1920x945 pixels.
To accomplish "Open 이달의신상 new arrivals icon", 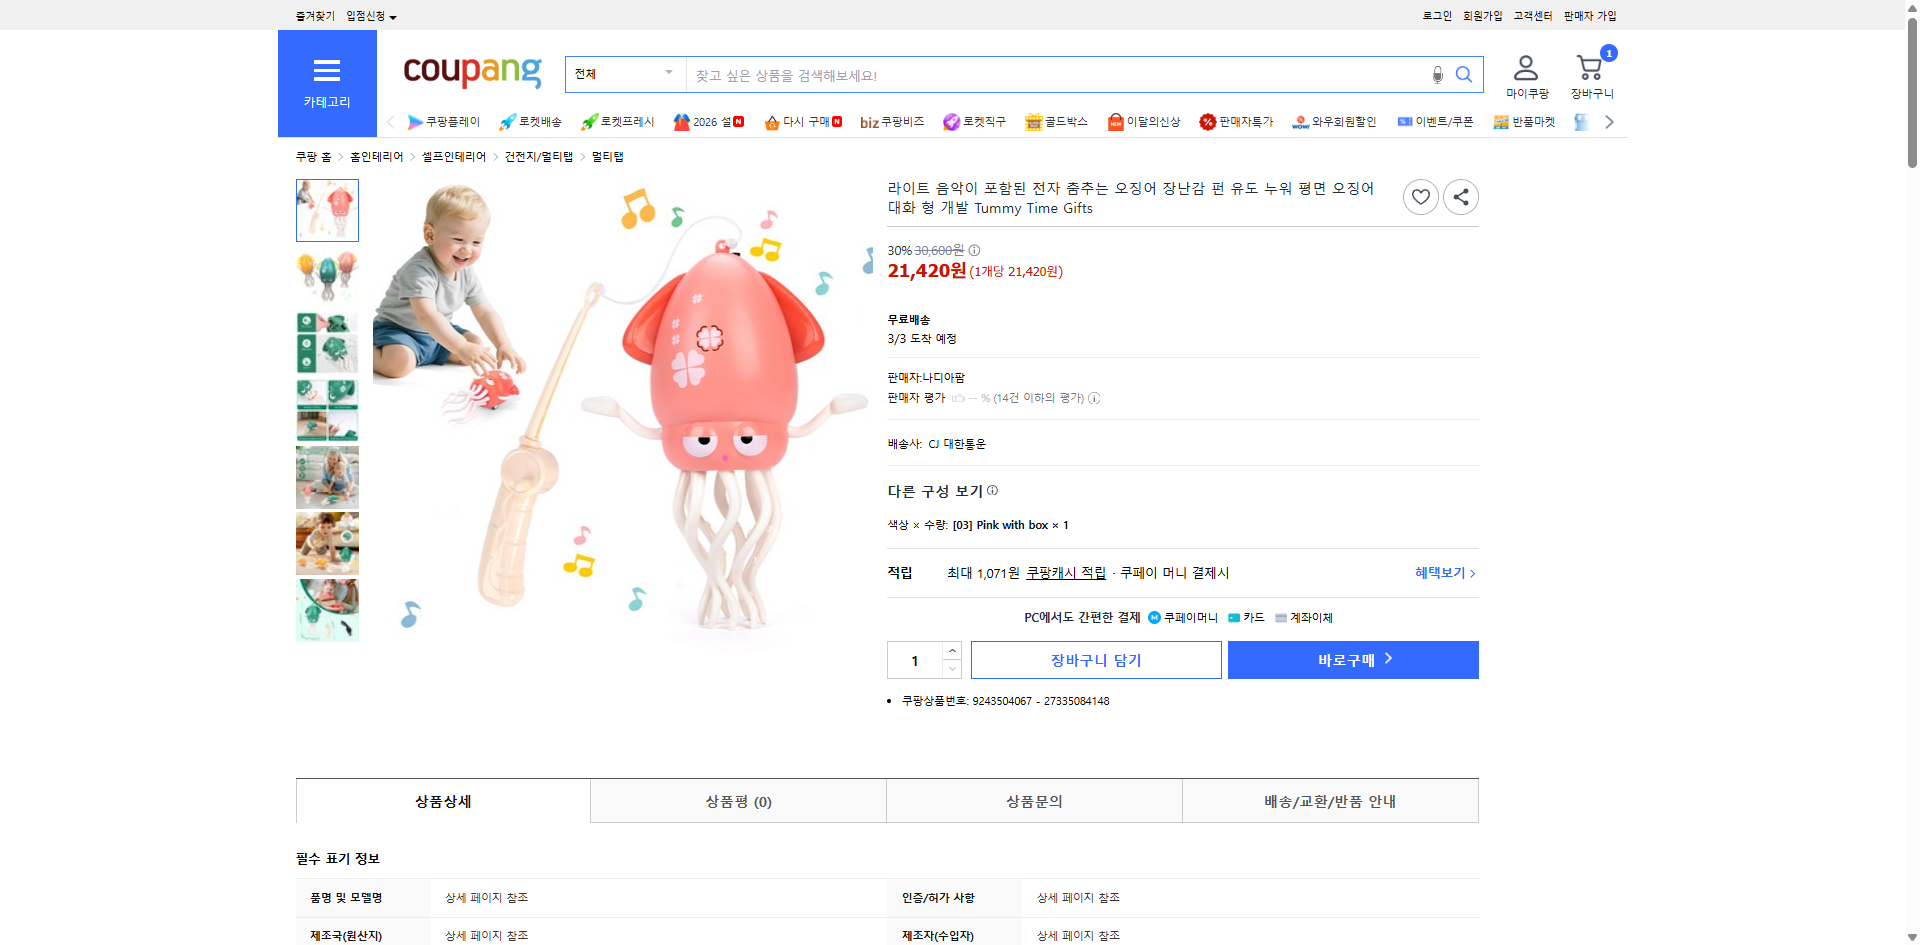I will 1145,121.
